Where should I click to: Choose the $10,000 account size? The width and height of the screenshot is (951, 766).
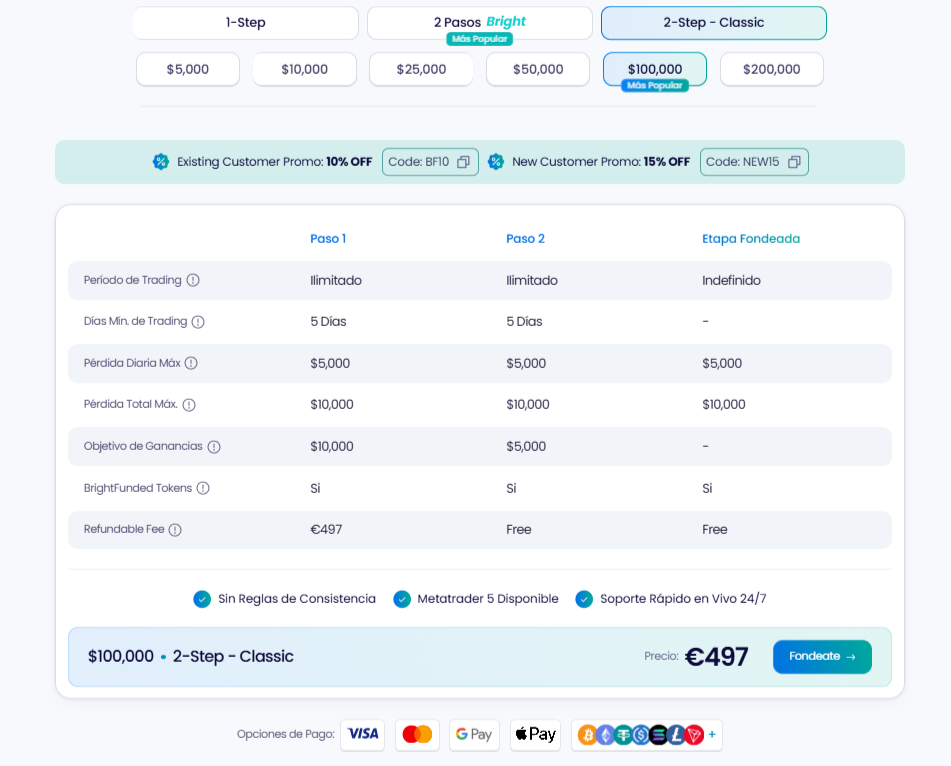point(304,69)
